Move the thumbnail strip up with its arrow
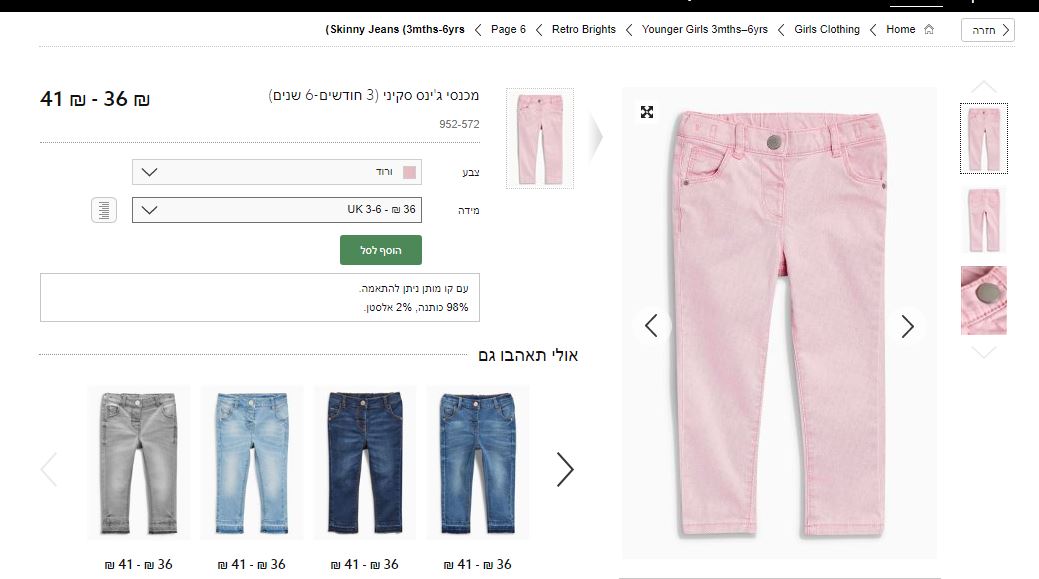1039x579 pixels. pyautogui.click(x=983, y=87)
